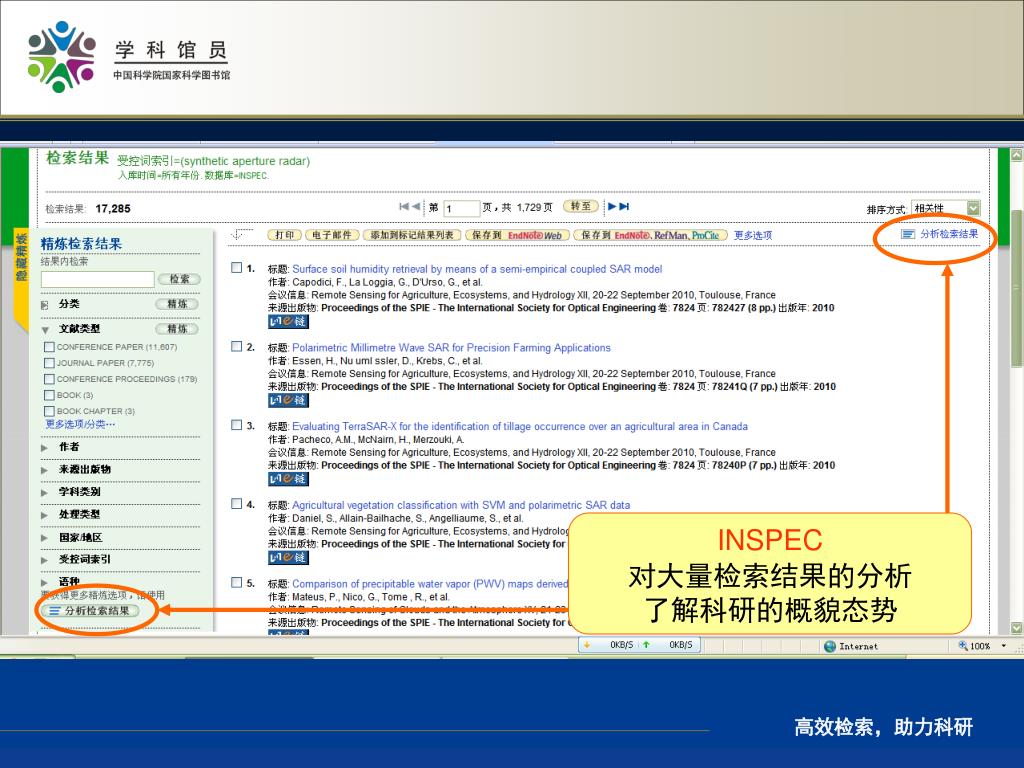Expand the 语种 refine section
Screen dimensions: 1024x768
pyautogui.click(x=44, y=583)
